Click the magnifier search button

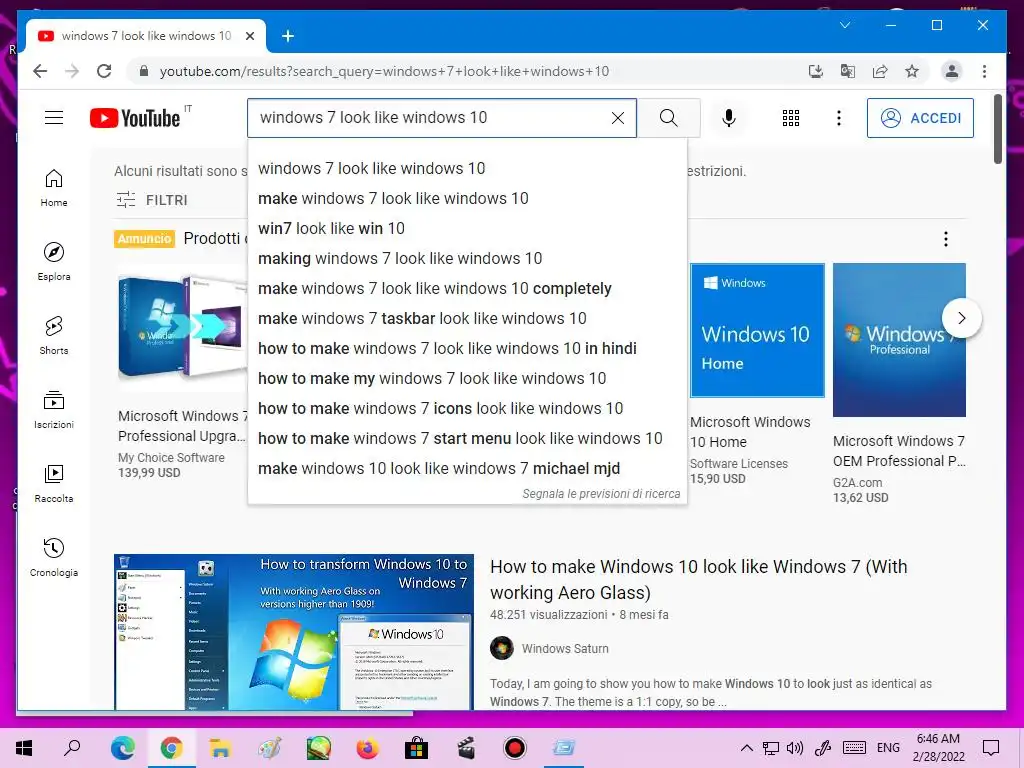[668, 118]
